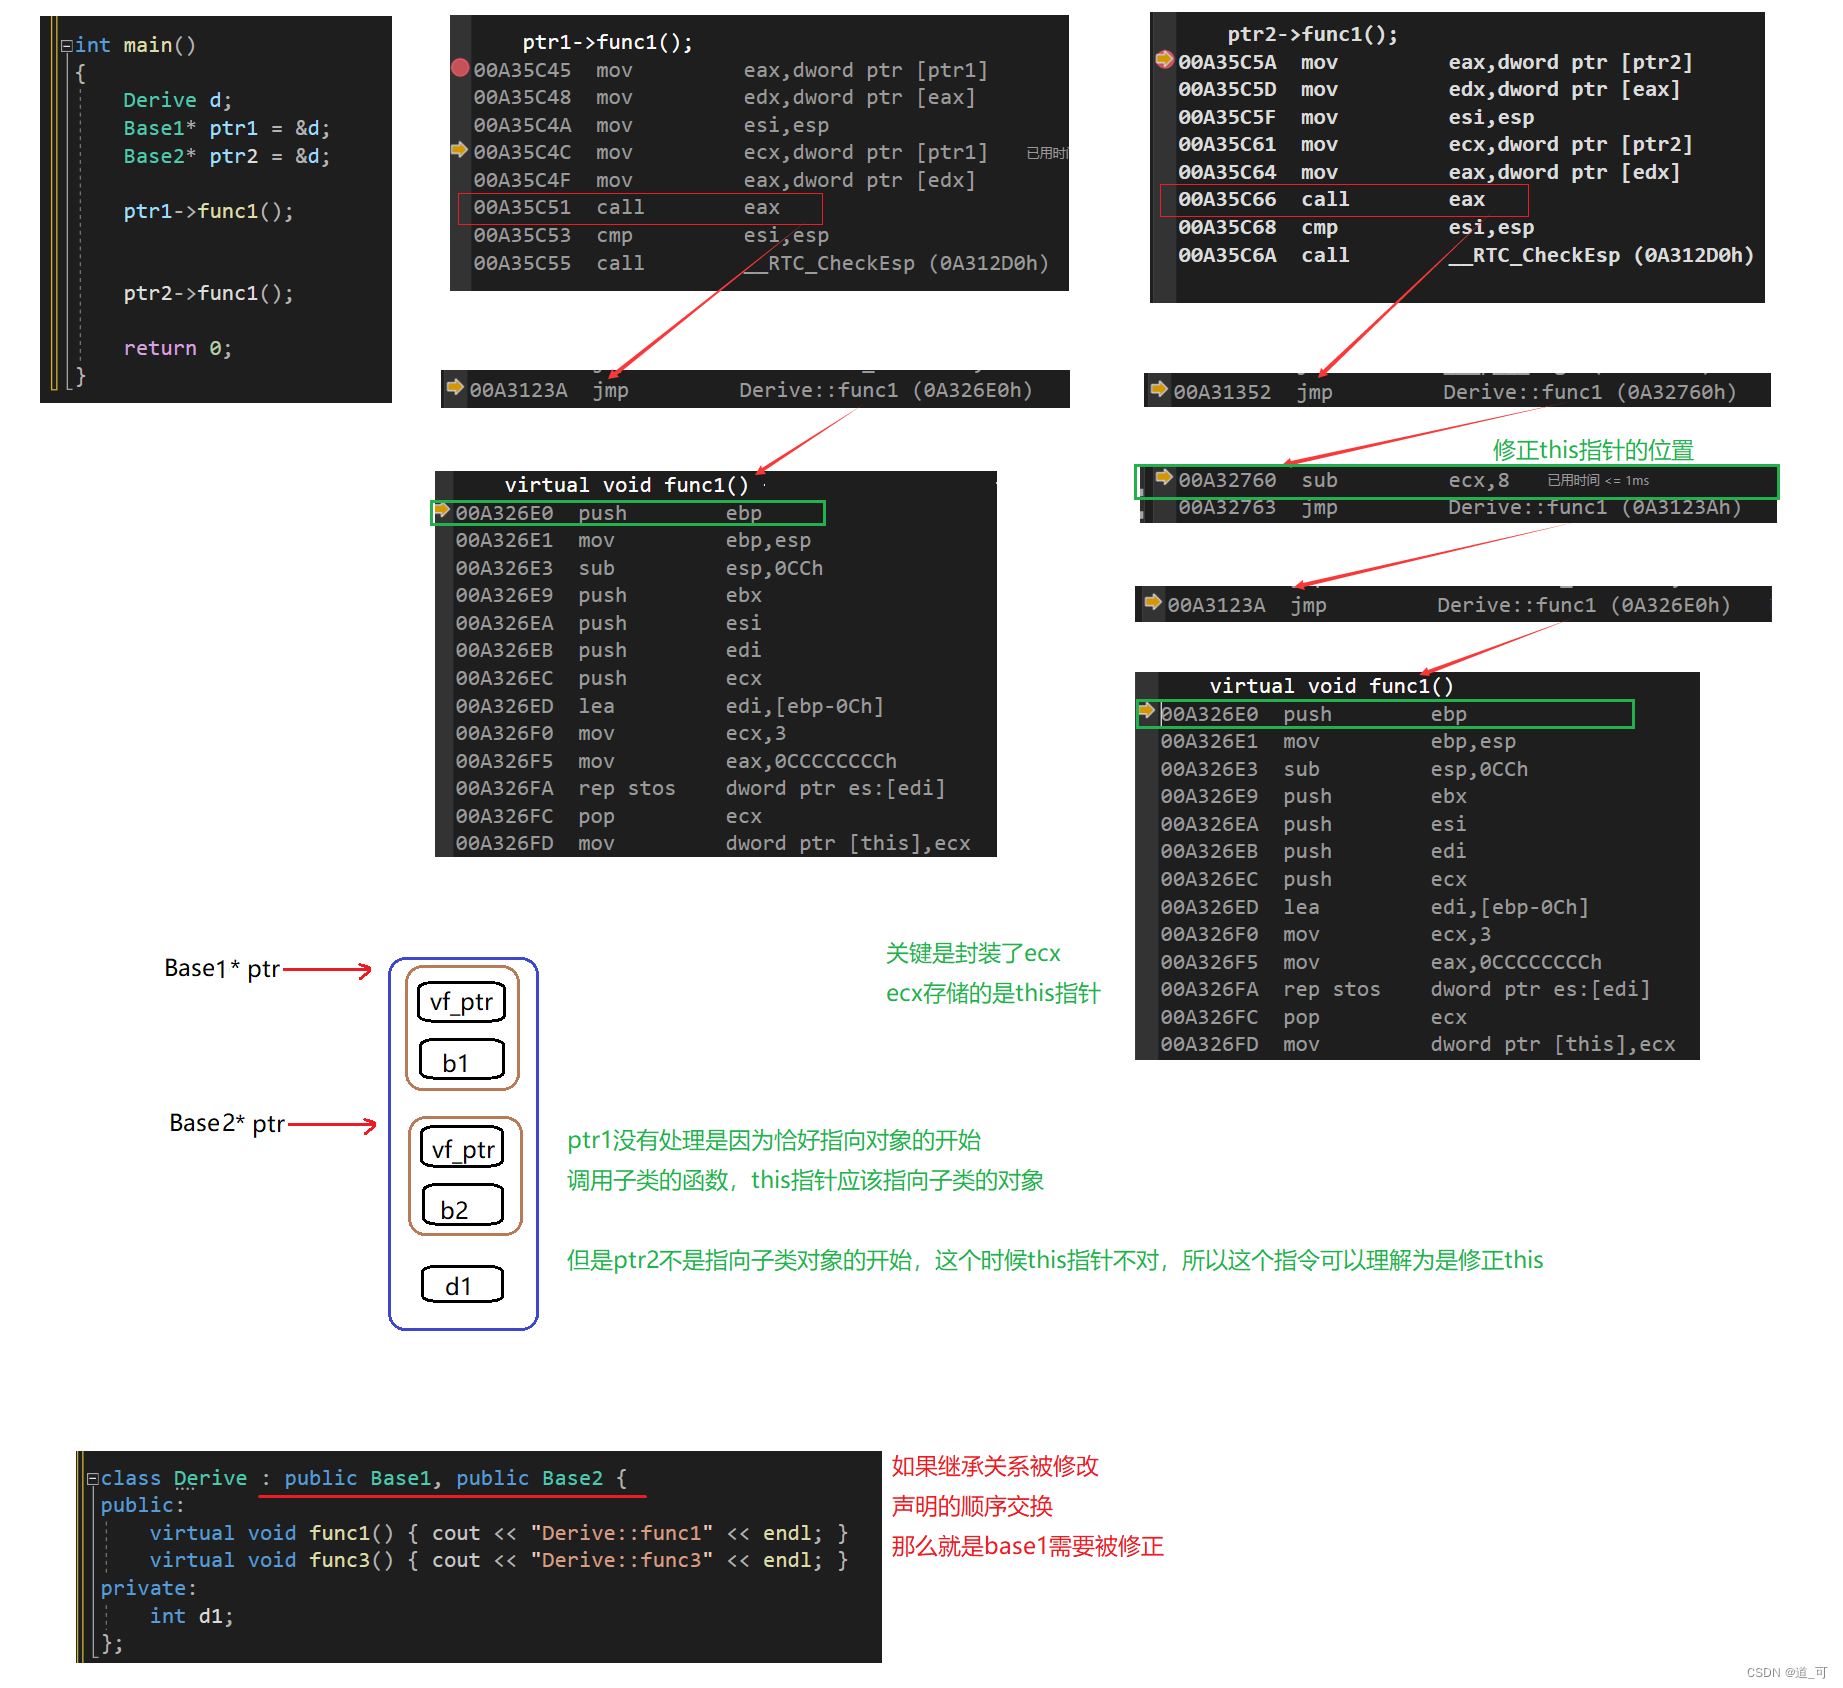Click 'ptr2->func1();' in the main() source

208,293
